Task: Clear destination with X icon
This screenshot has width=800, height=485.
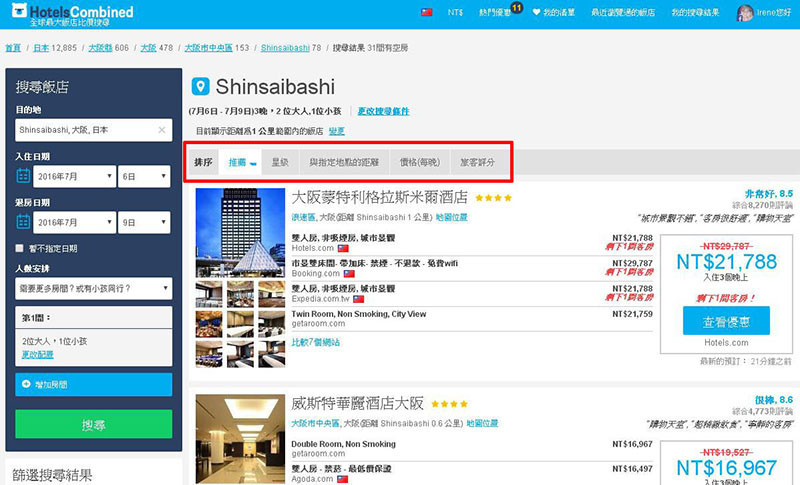Action: tap(162, 130)
